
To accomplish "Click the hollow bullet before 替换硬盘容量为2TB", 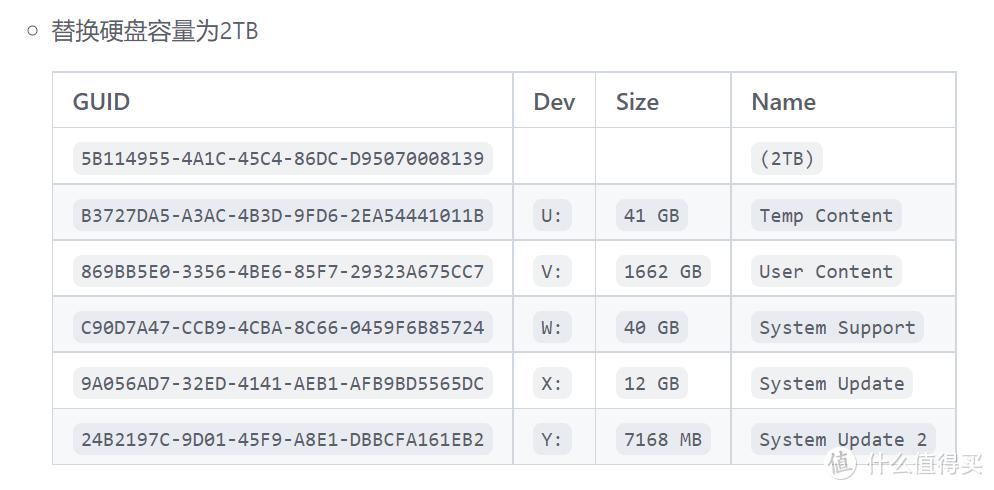I will 33,31.
